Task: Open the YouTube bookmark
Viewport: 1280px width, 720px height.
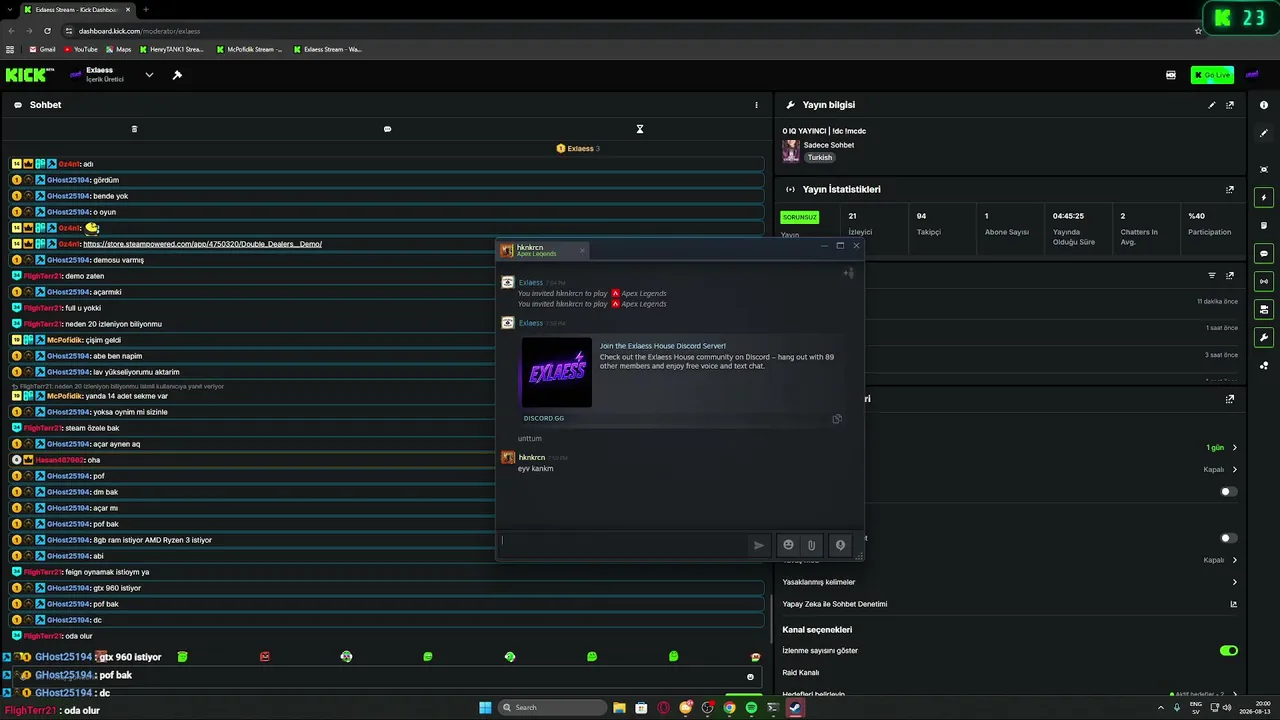Action: [81, 49]
